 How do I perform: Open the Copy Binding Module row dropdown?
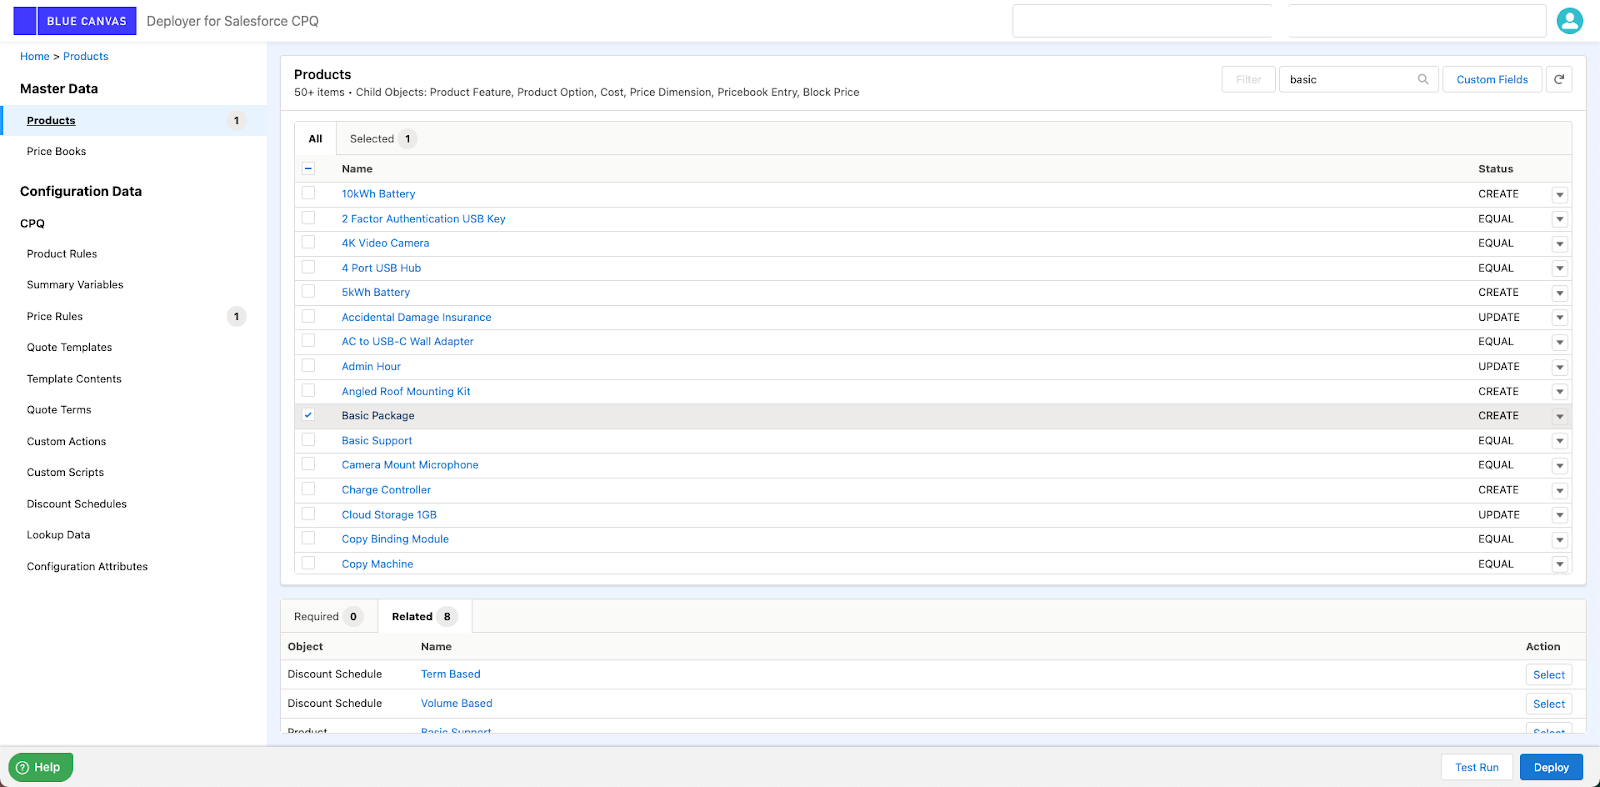tap(1559, 539)
